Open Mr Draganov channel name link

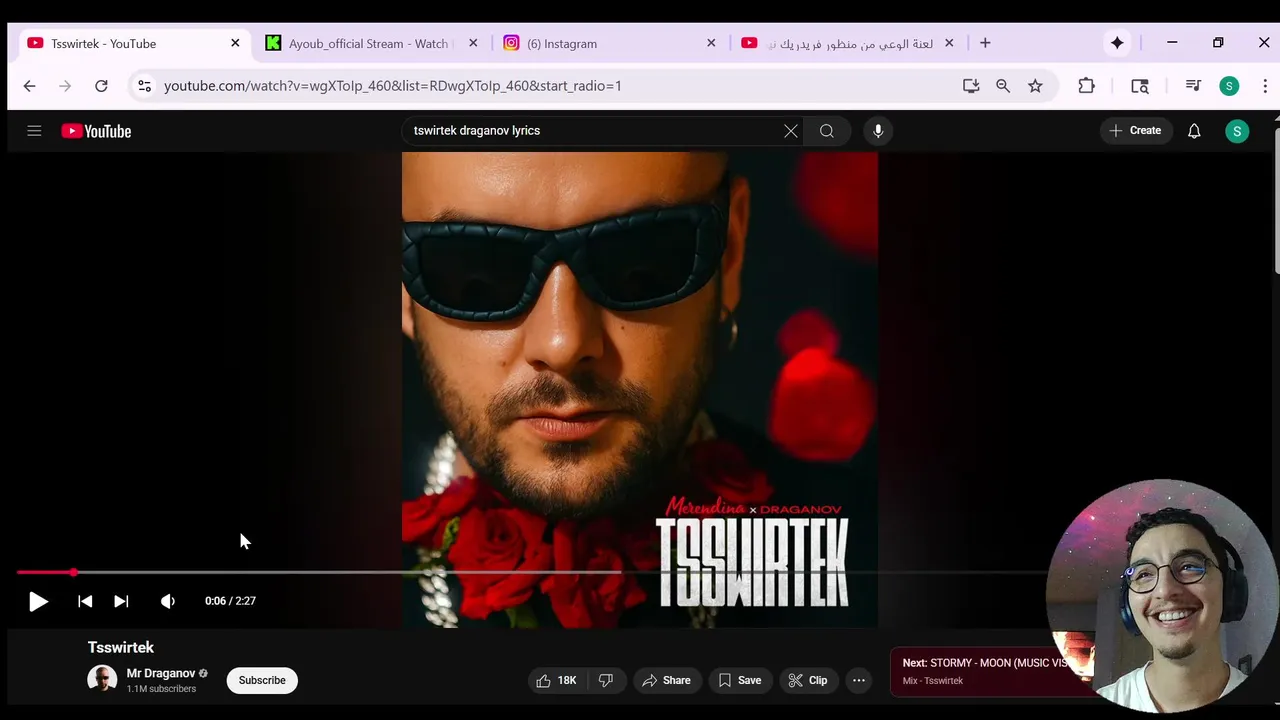click(161, 673)
